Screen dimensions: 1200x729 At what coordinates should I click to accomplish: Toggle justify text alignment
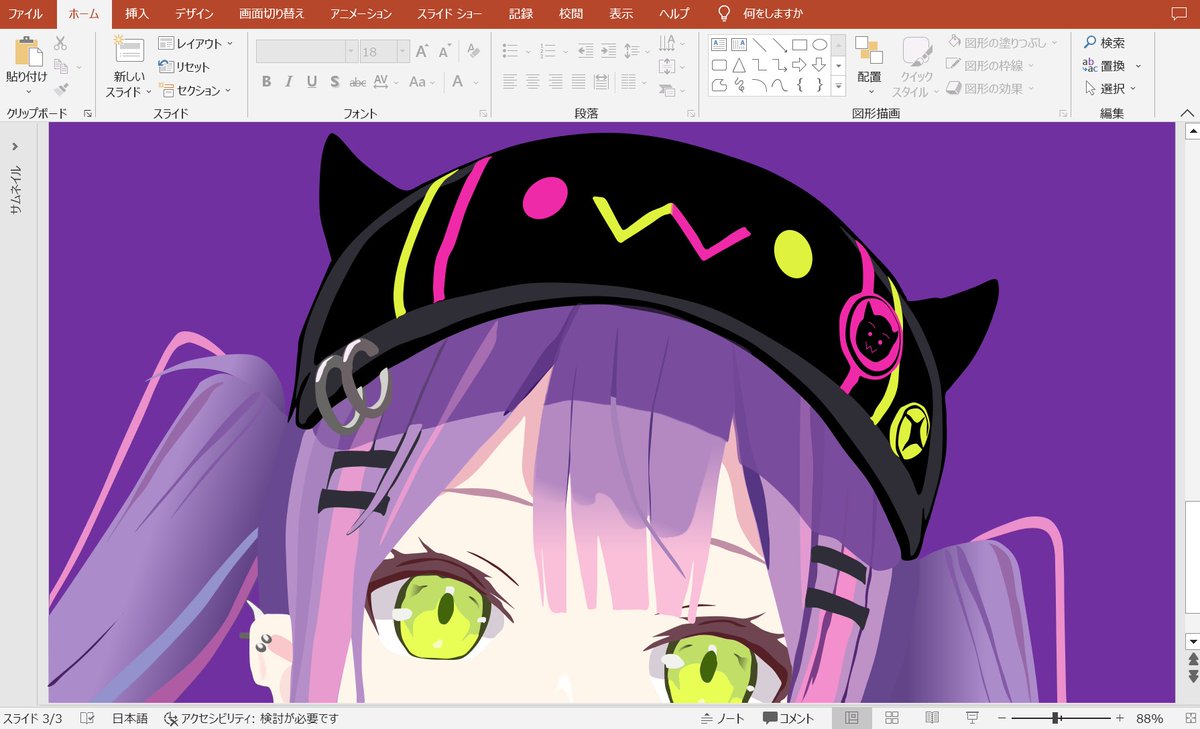coord(579,82)
